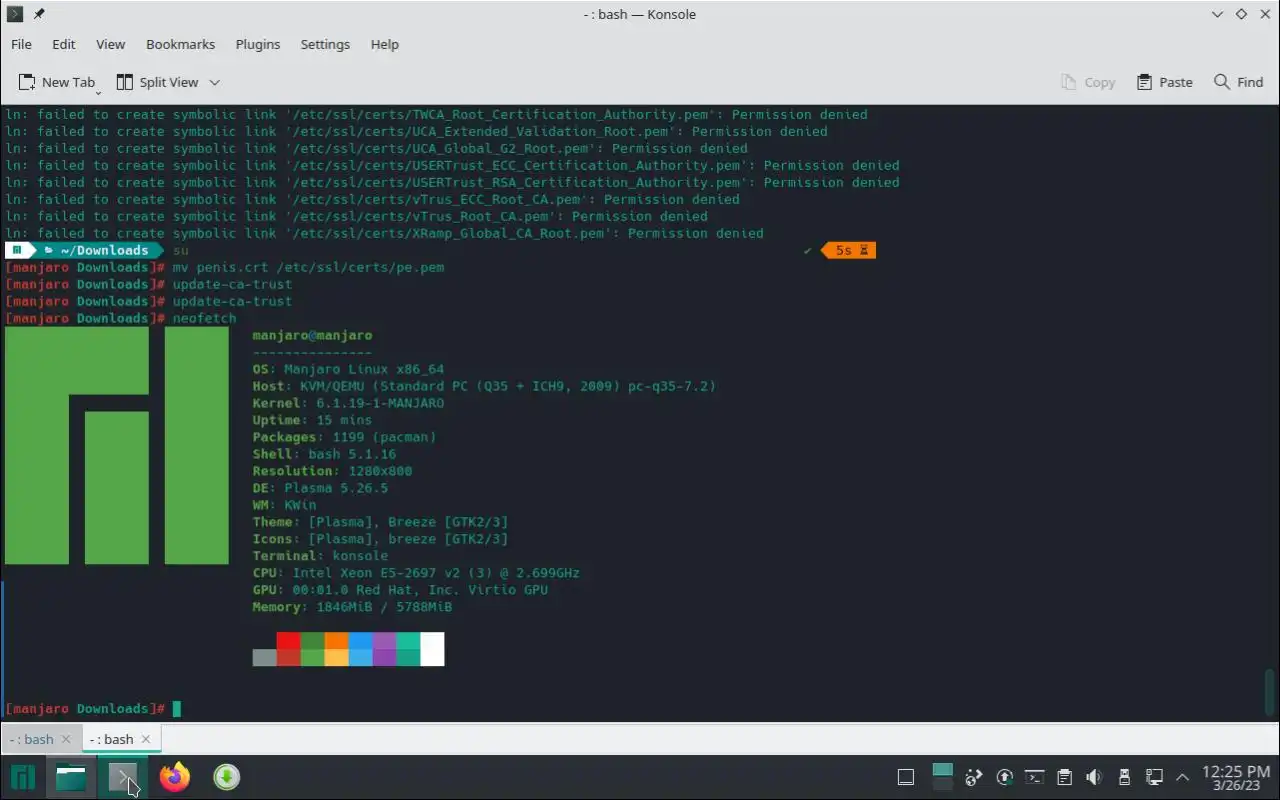Screen dimensions: 1280x800
Task: Click the Paste toolbar button
Action: pyautogui.click(x=1165, y=82)
